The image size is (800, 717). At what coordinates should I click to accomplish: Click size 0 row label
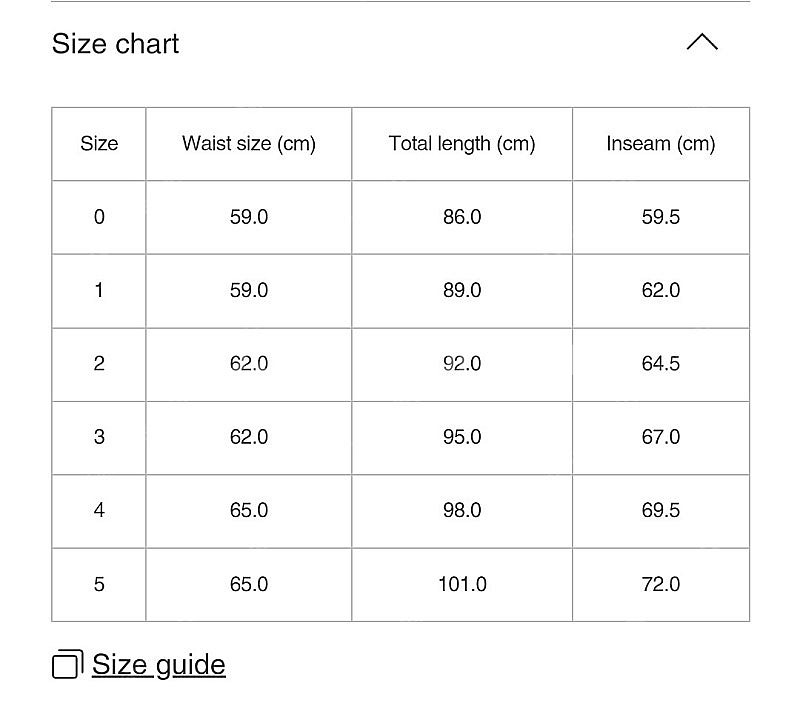(99, 217)
